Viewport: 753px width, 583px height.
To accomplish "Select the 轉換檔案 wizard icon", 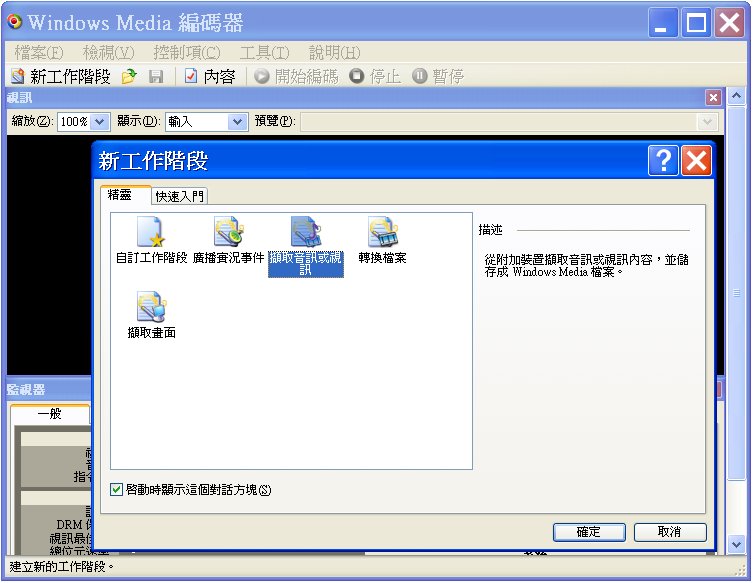I will click(x=381, y=232).
